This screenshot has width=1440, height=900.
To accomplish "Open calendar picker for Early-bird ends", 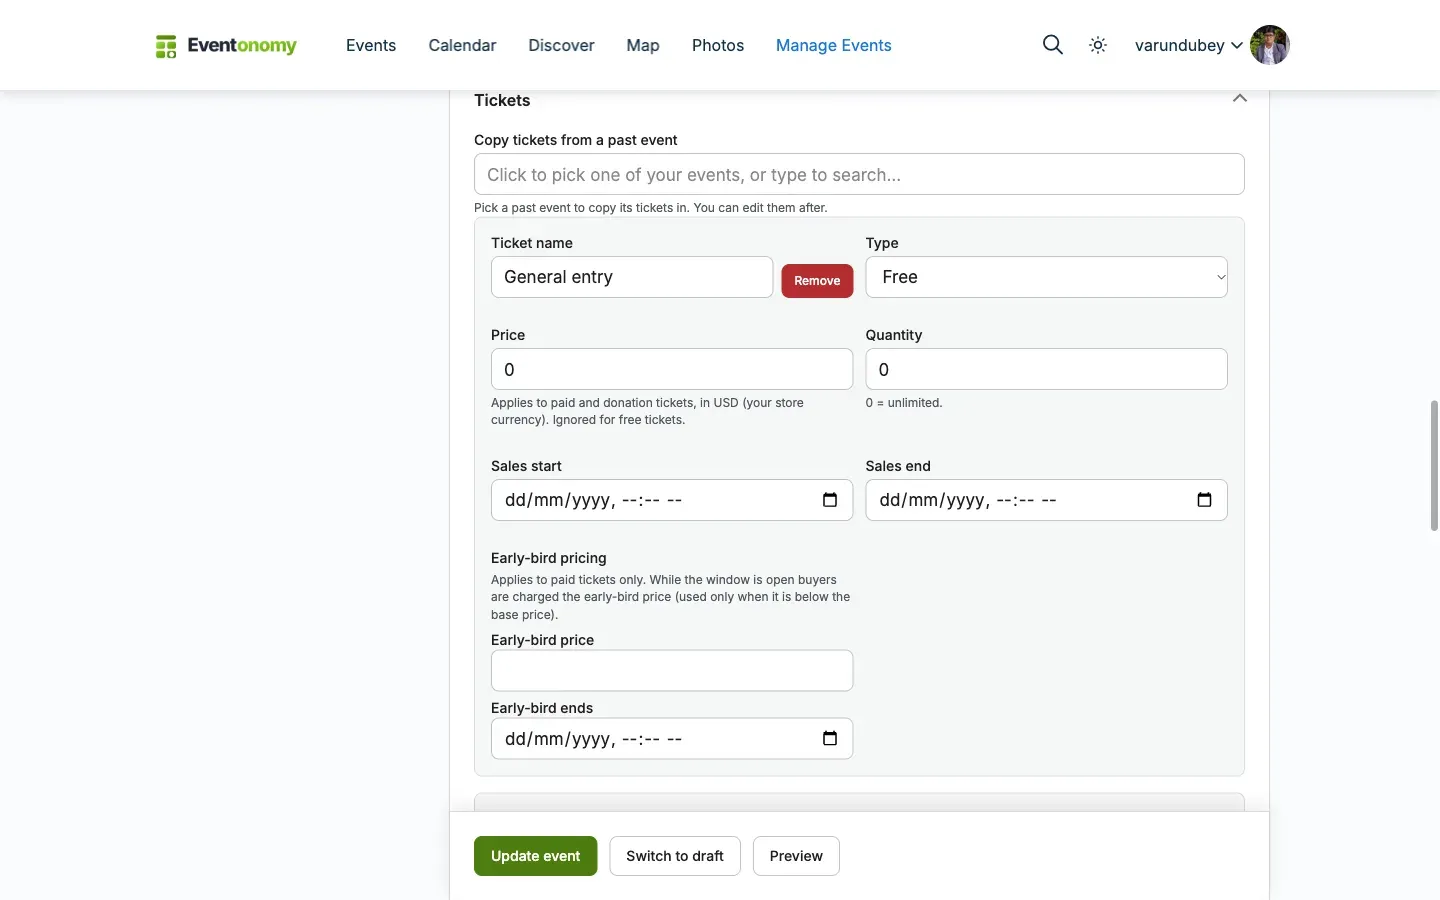I will [x=830, y=739].
